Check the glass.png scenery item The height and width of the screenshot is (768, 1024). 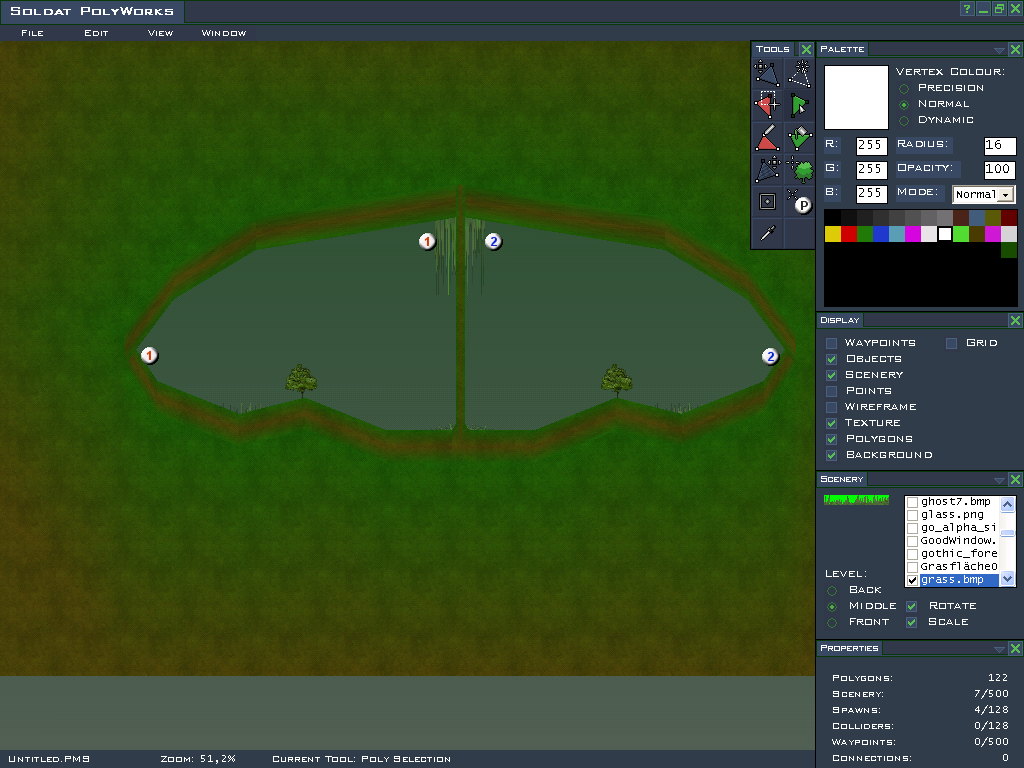pos(912,515)
